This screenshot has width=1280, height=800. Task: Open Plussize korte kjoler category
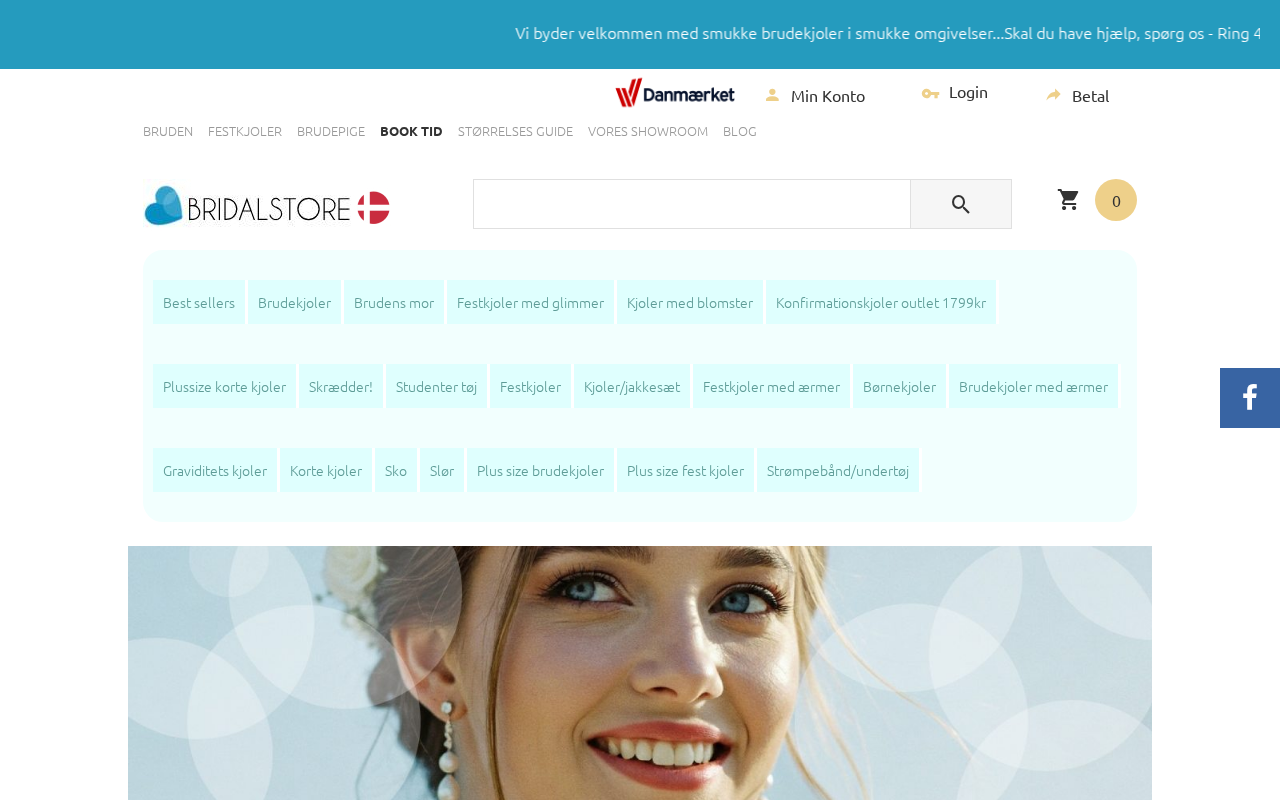point(224,386)
